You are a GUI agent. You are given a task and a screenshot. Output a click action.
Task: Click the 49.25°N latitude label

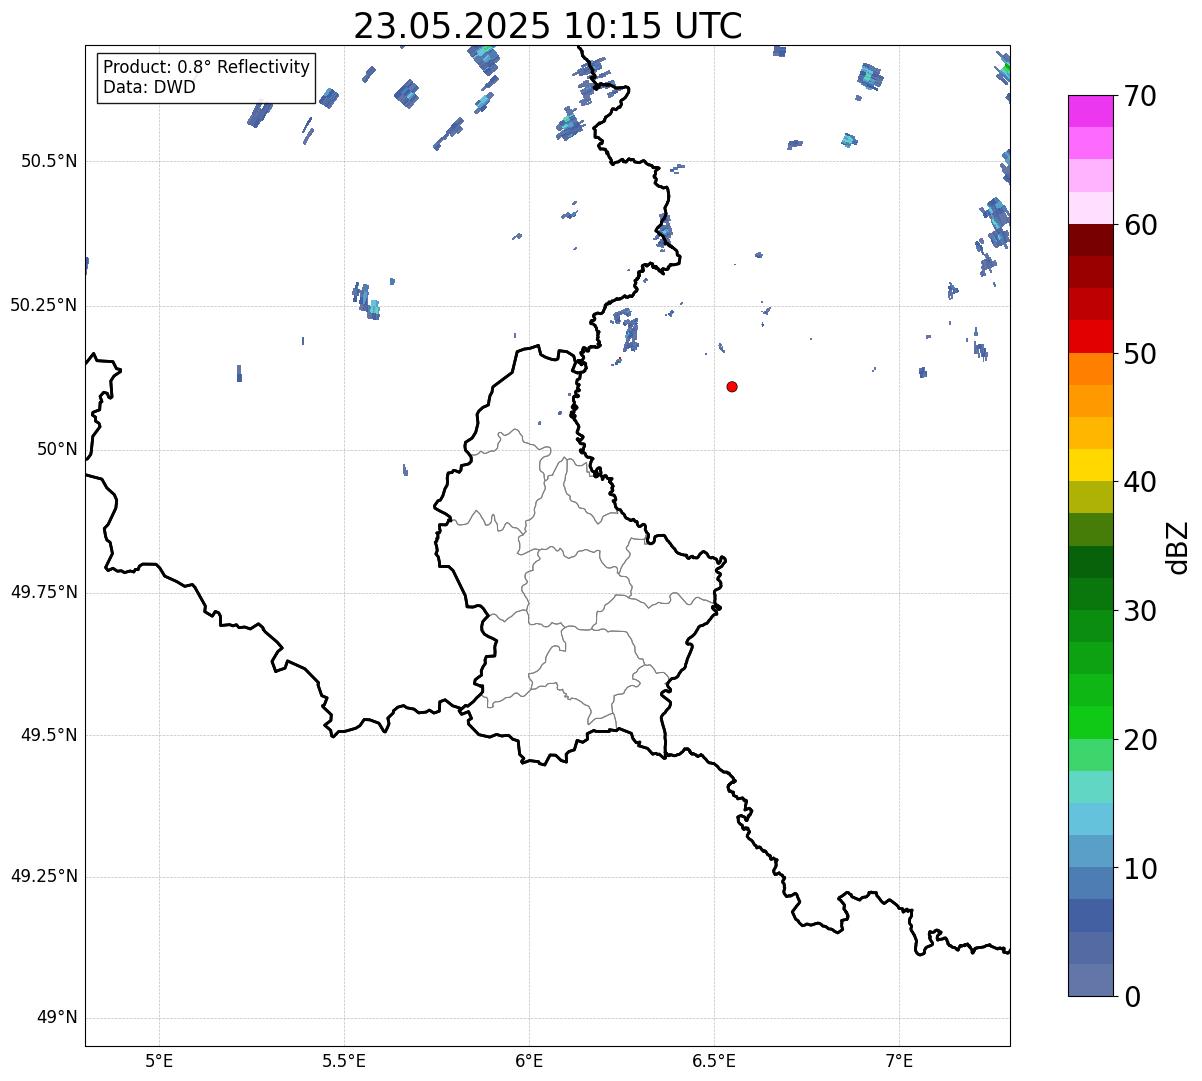[43, 876]
